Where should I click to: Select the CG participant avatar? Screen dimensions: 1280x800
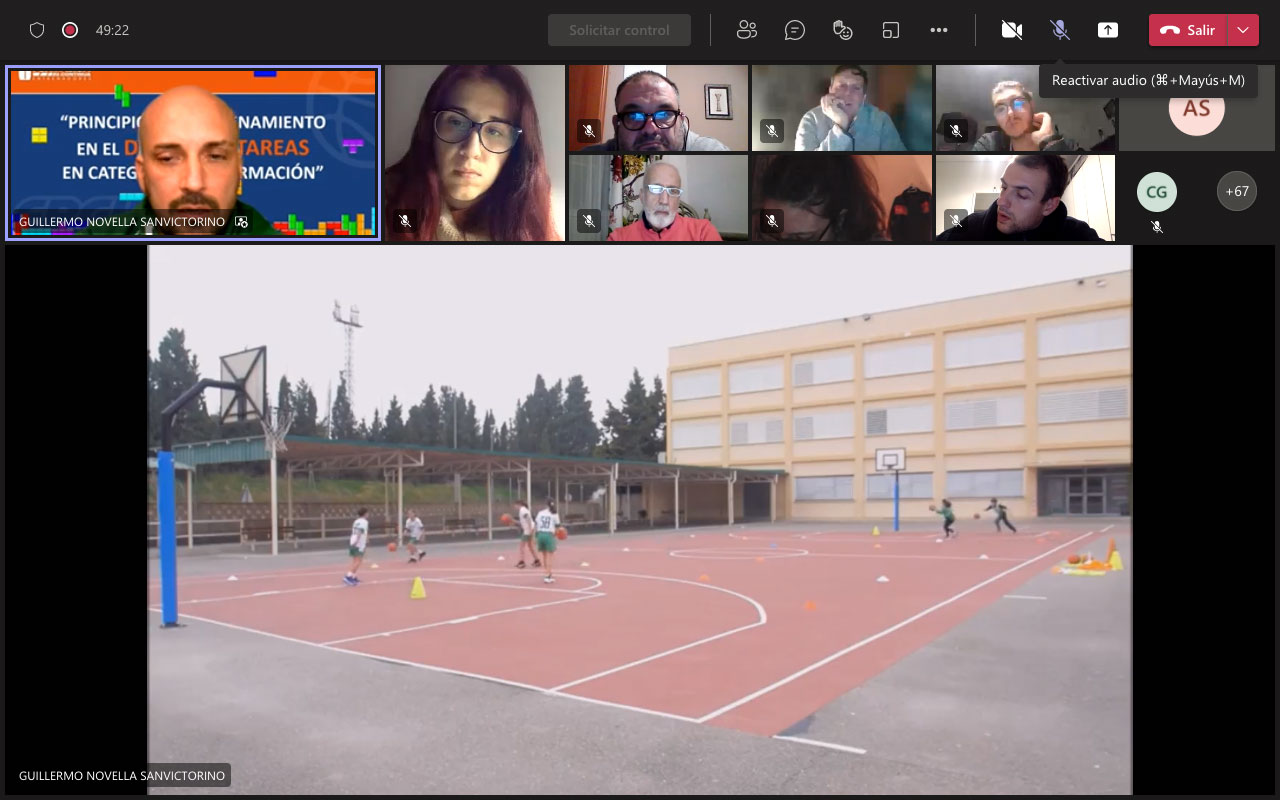(1156, 191)
